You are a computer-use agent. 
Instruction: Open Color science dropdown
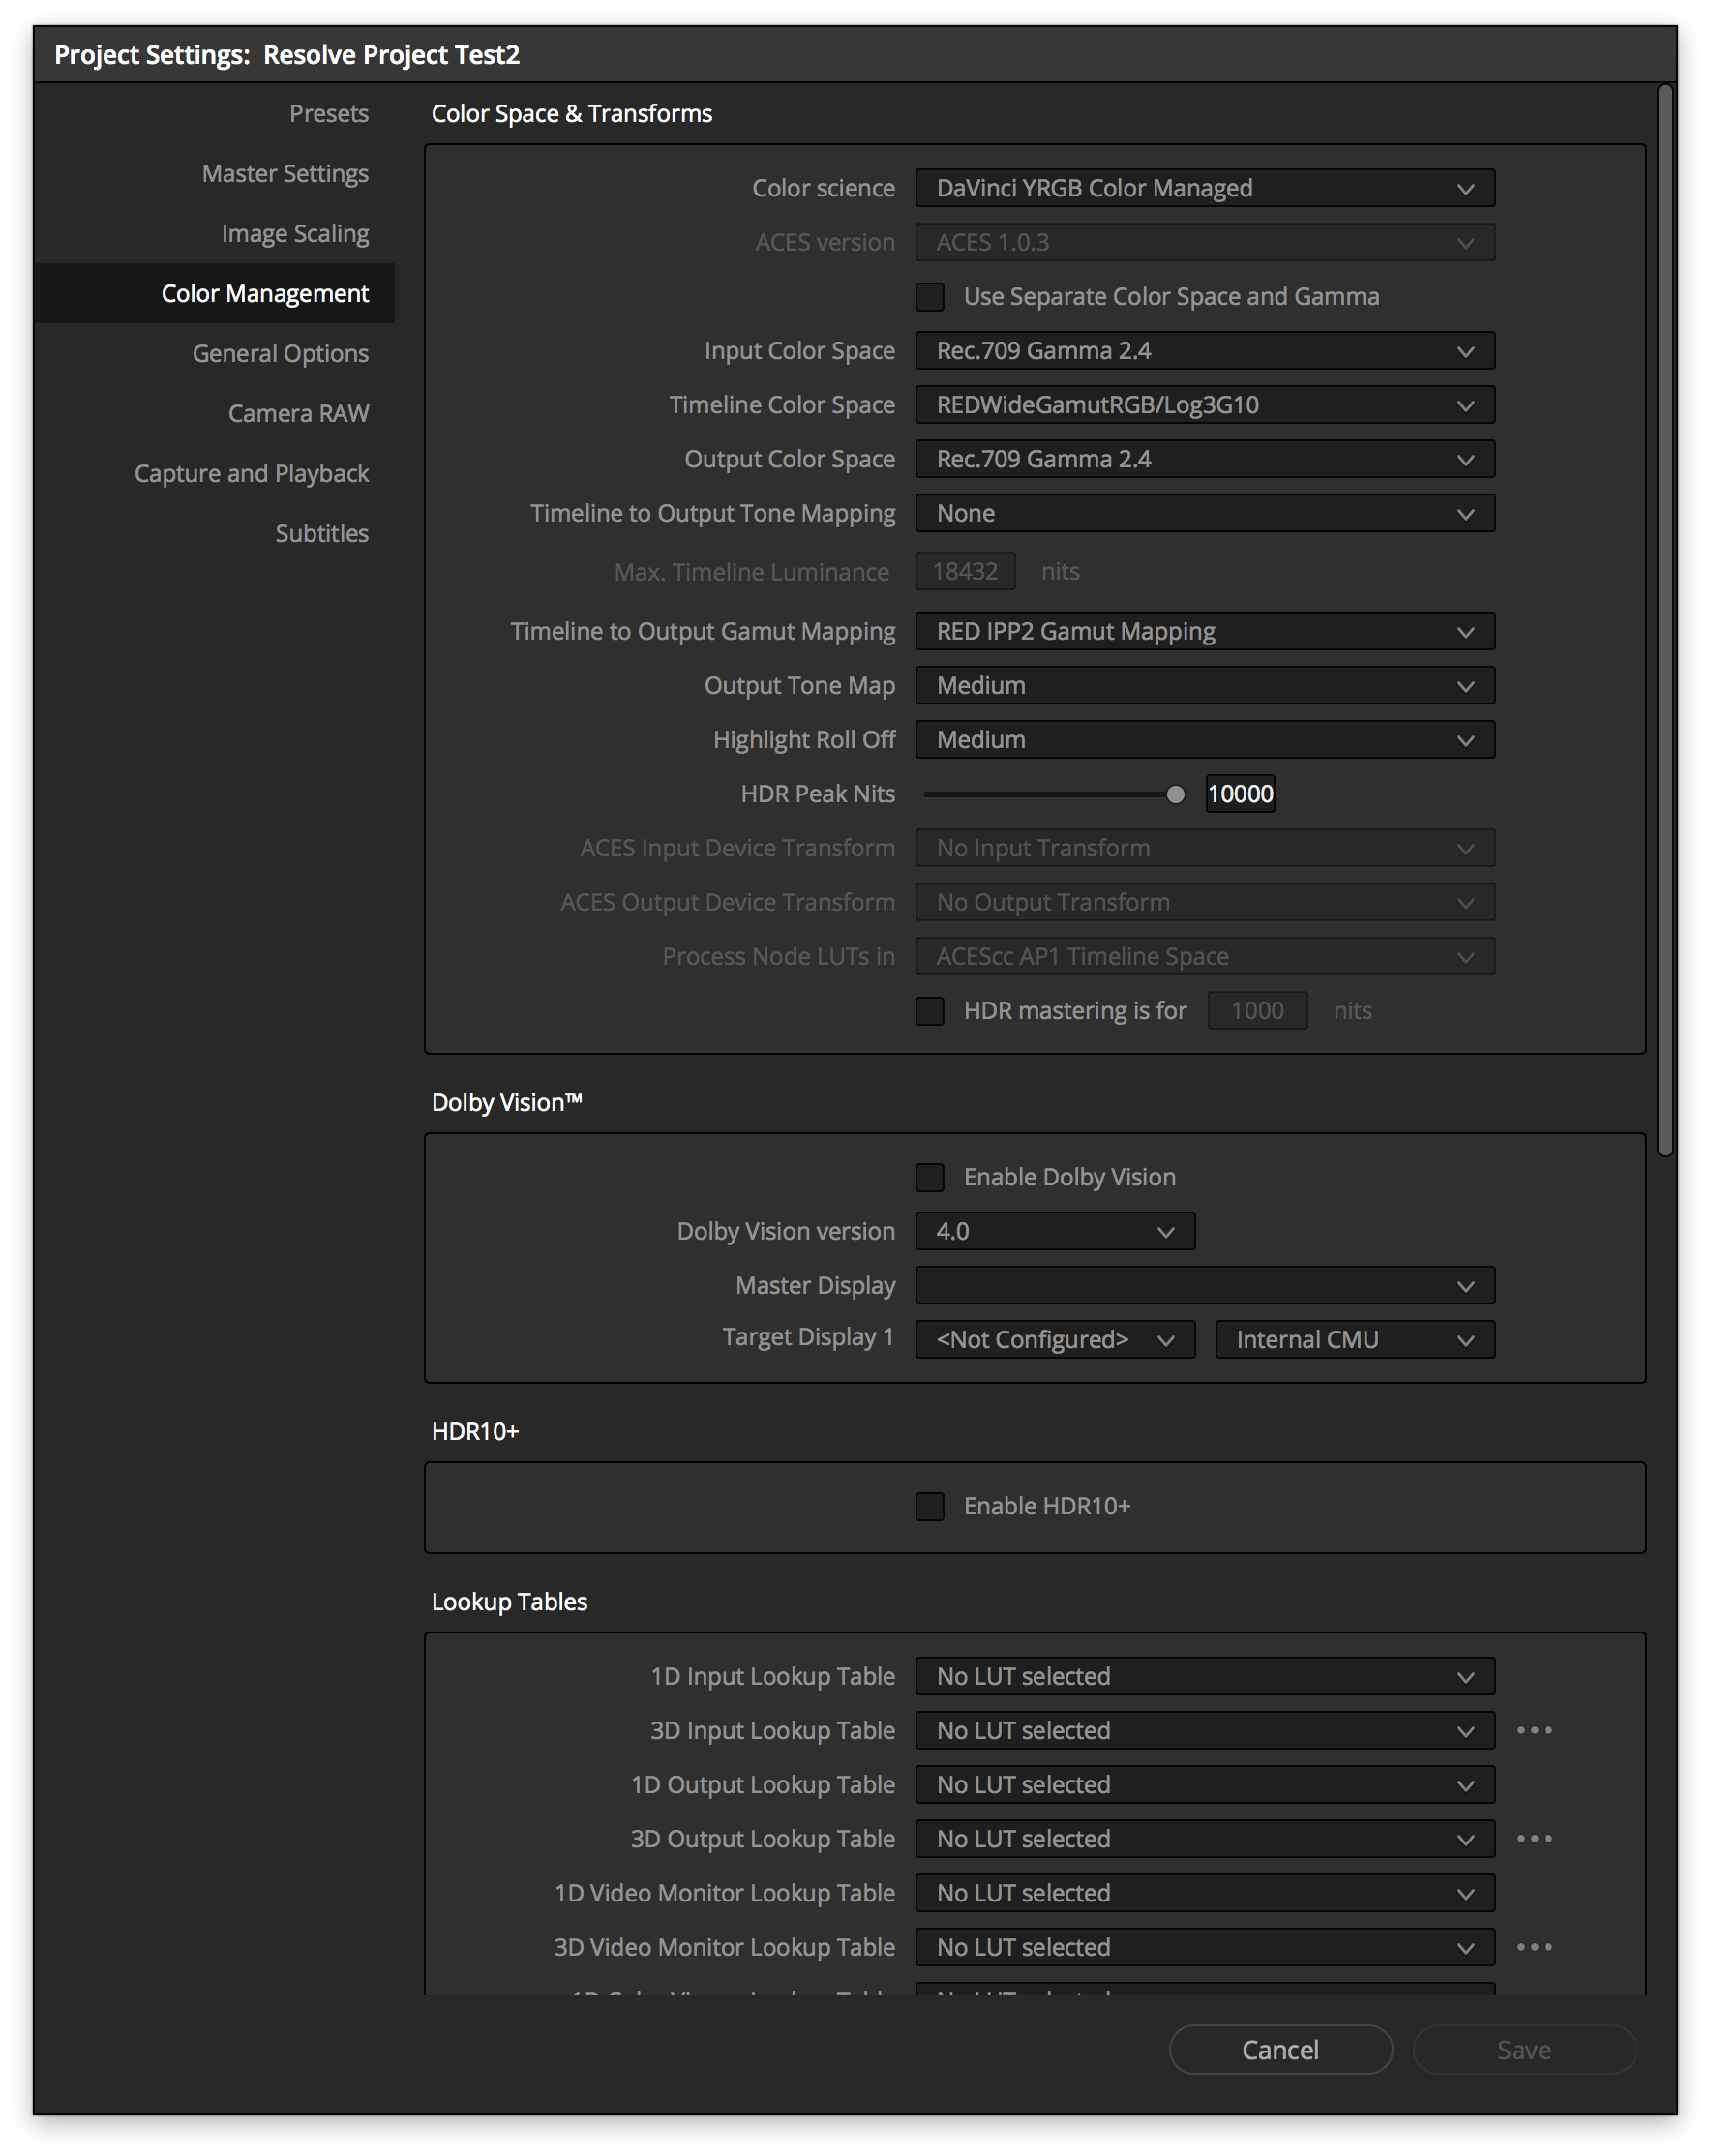(1205, 188)
